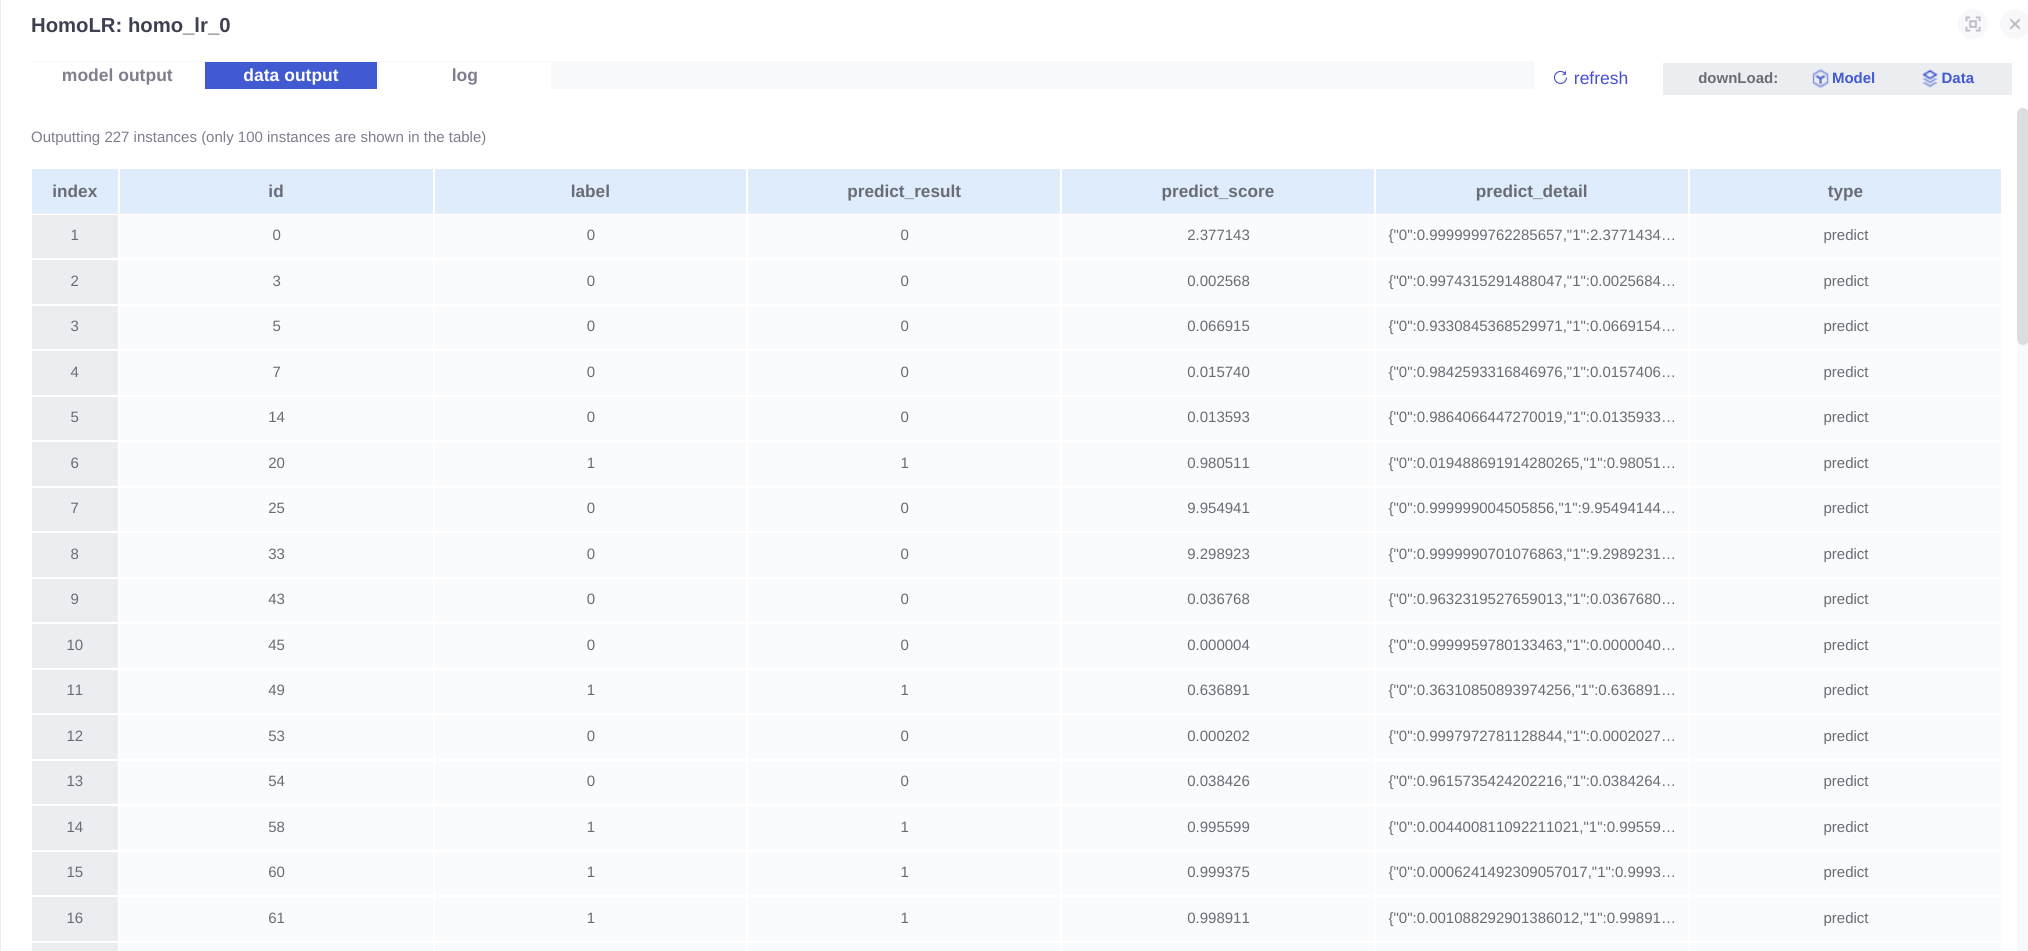Image resolution: width=2028 pixels, height=951 pixels.
Task: Click id cell 53
Action: 276,736
